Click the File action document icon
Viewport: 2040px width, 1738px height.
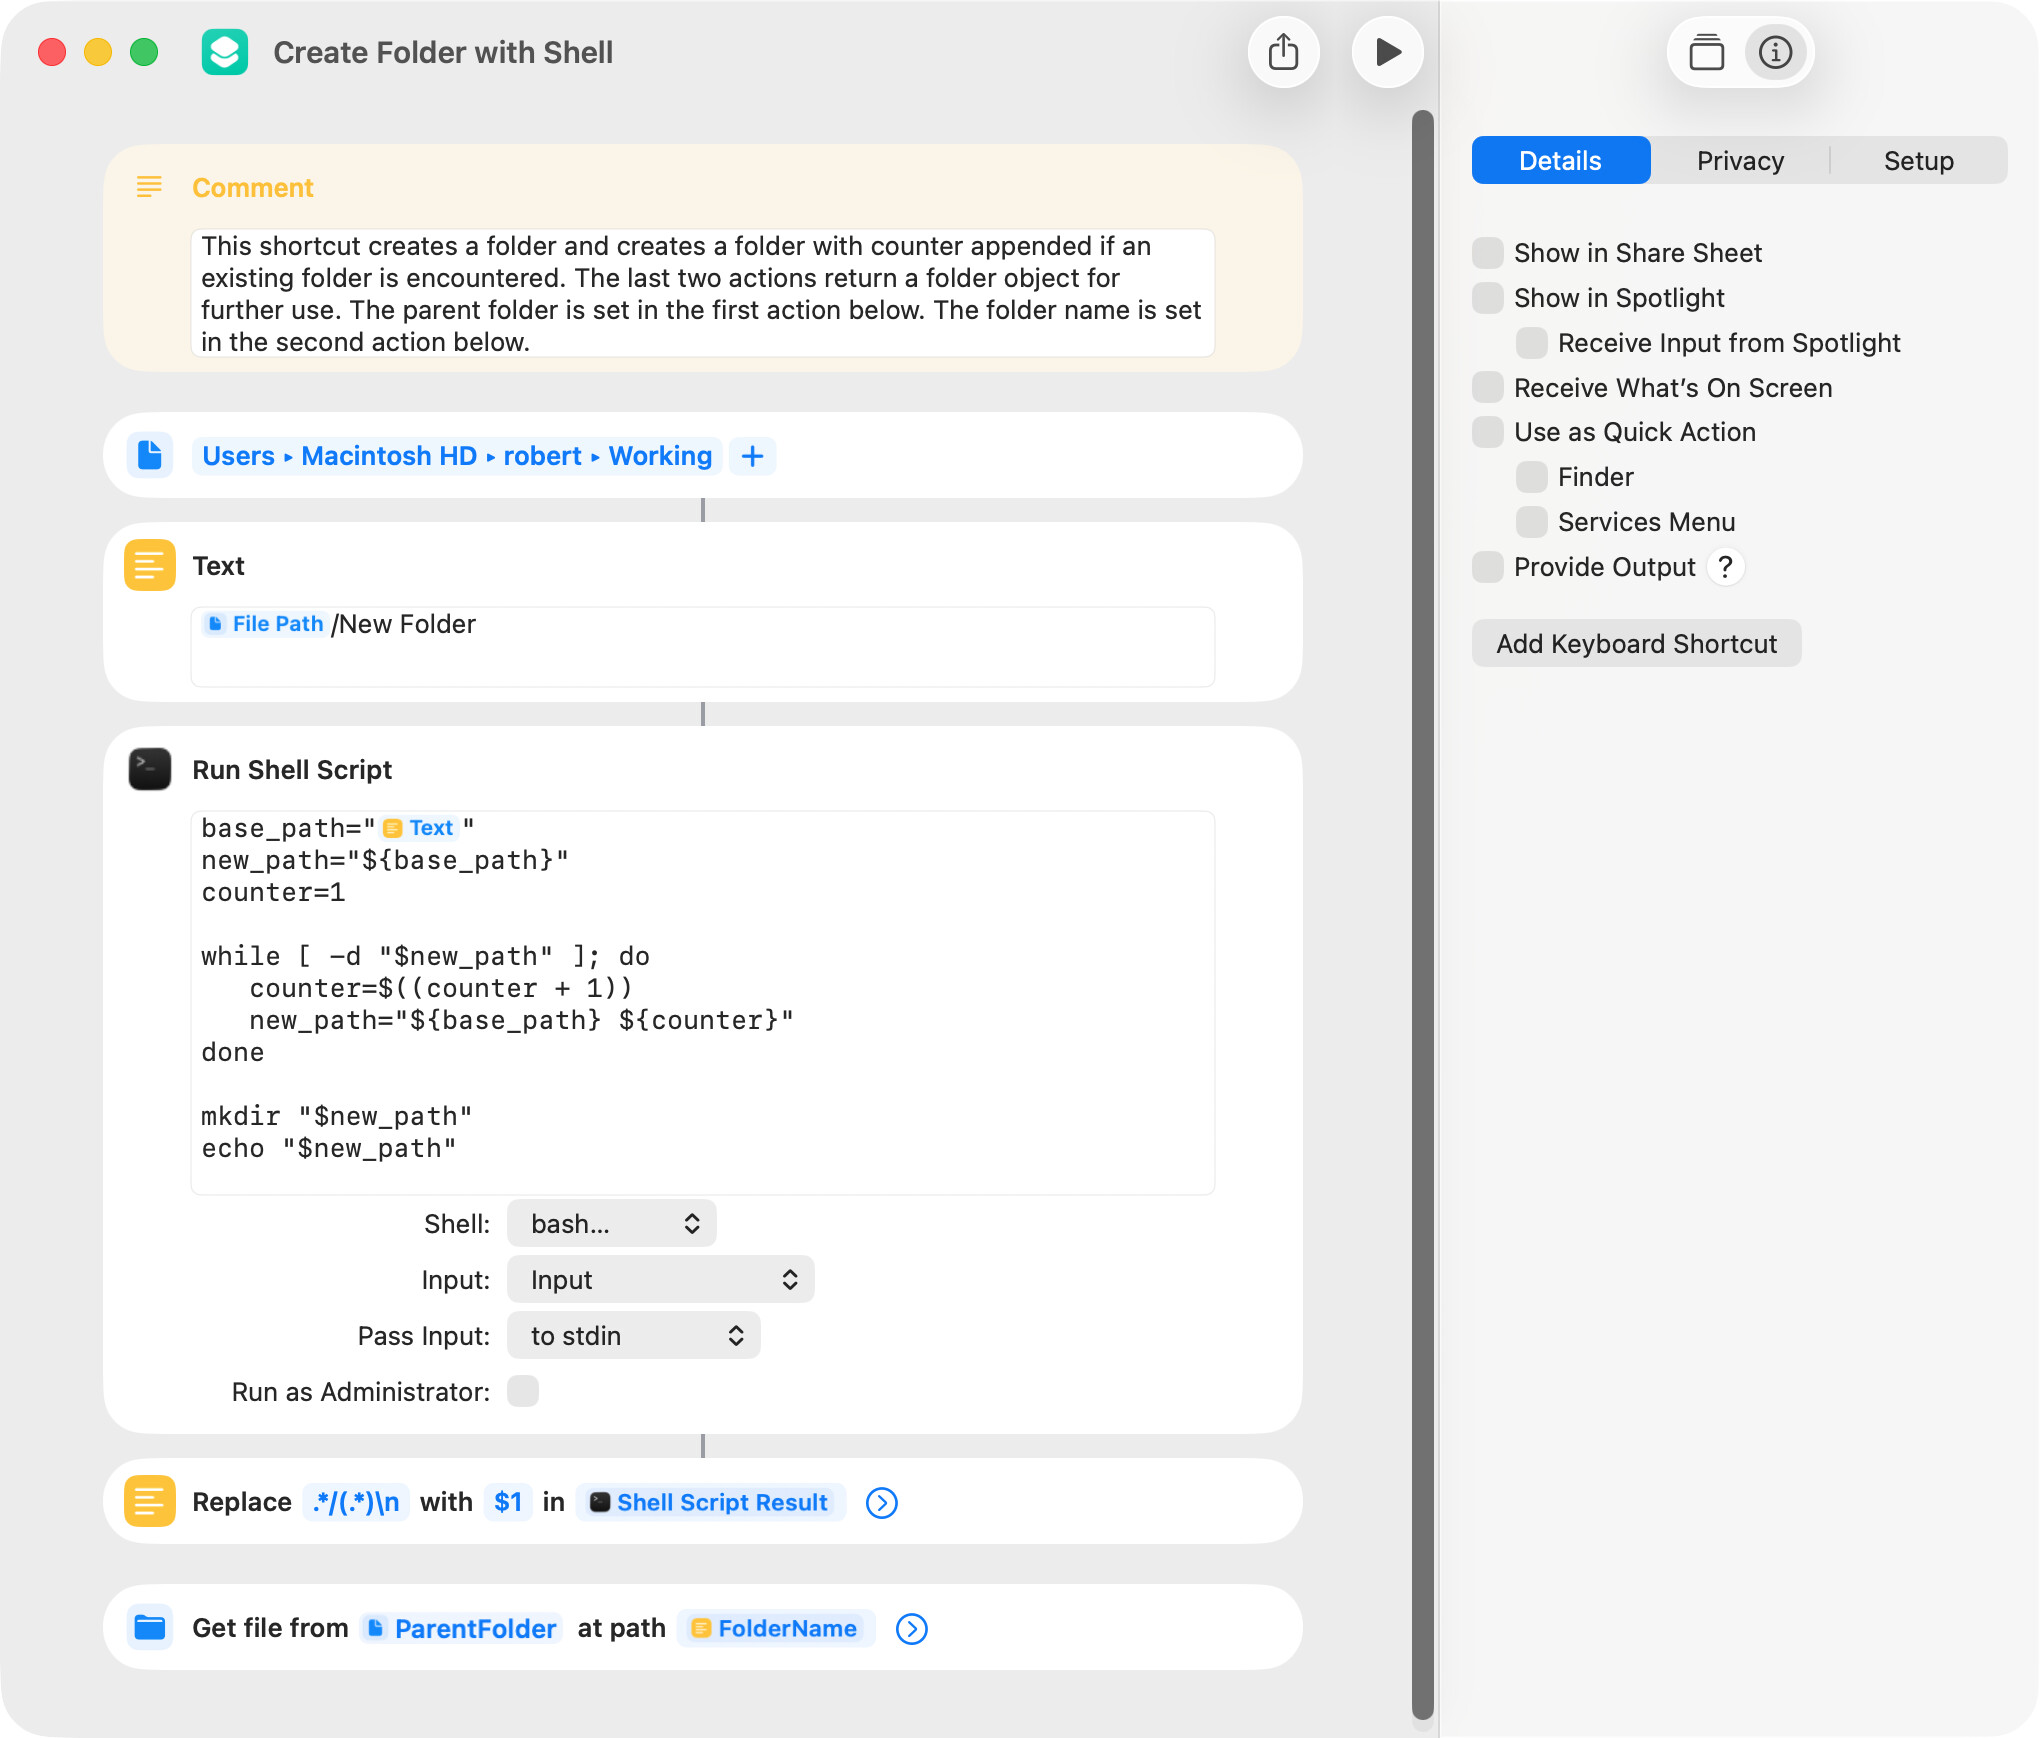point(150,455)
